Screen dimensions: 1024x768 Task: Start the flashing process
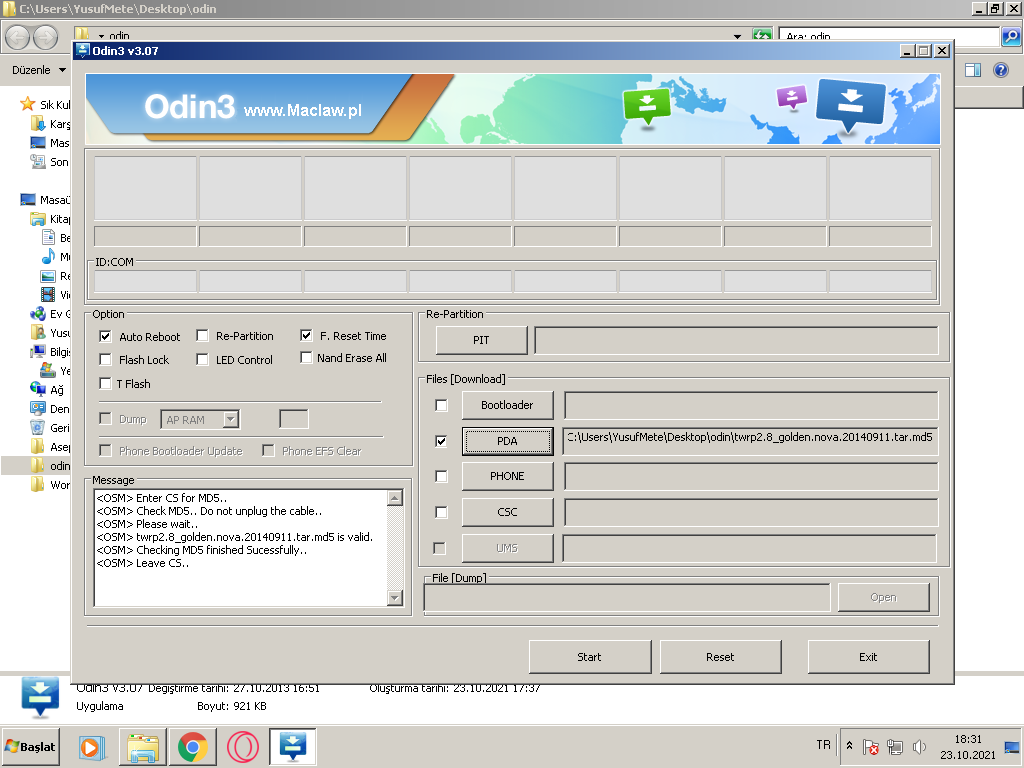[x=590, y=656]
